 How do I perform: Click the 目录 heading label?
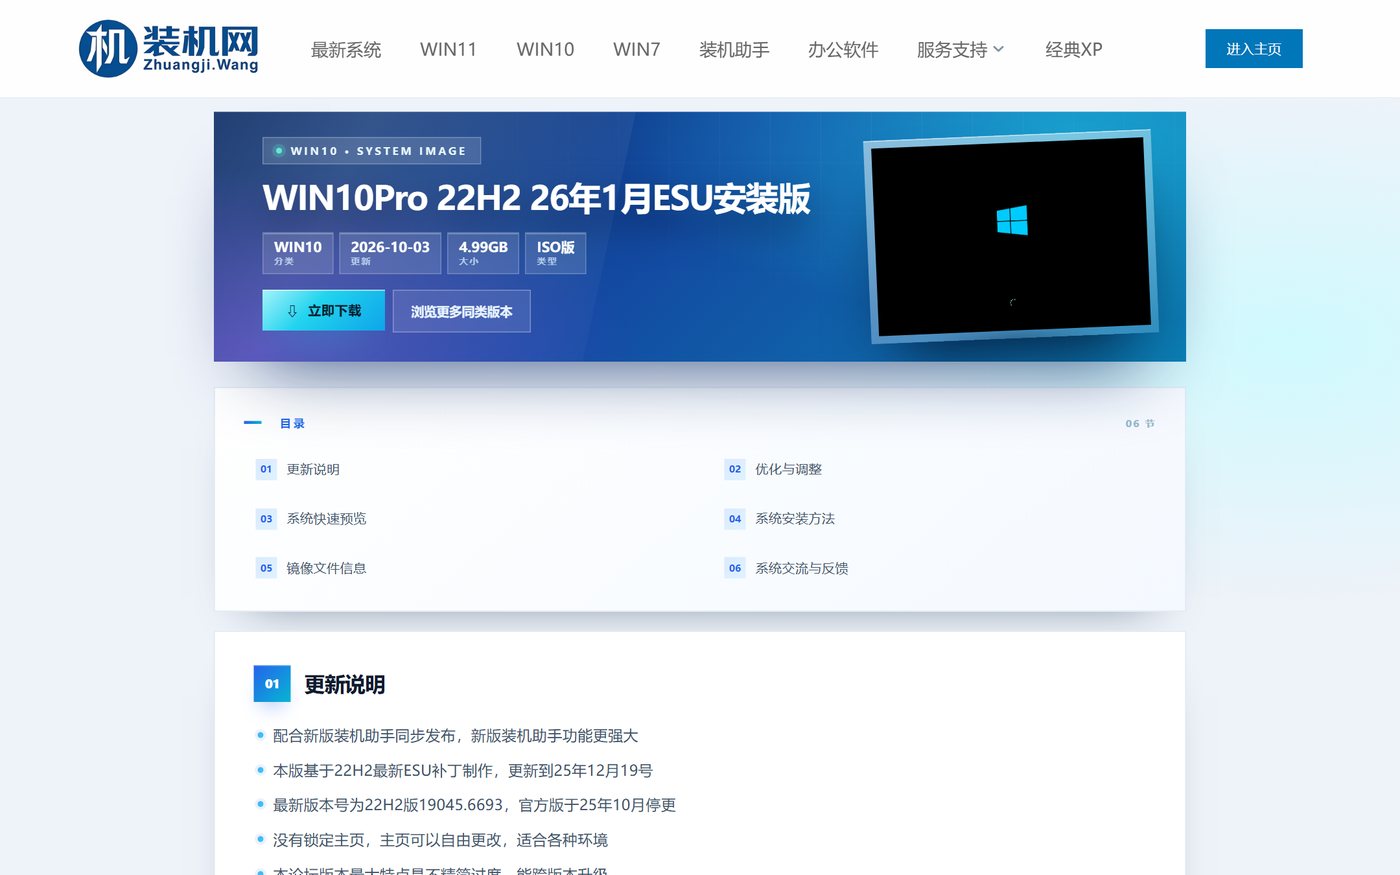(292, 423)
